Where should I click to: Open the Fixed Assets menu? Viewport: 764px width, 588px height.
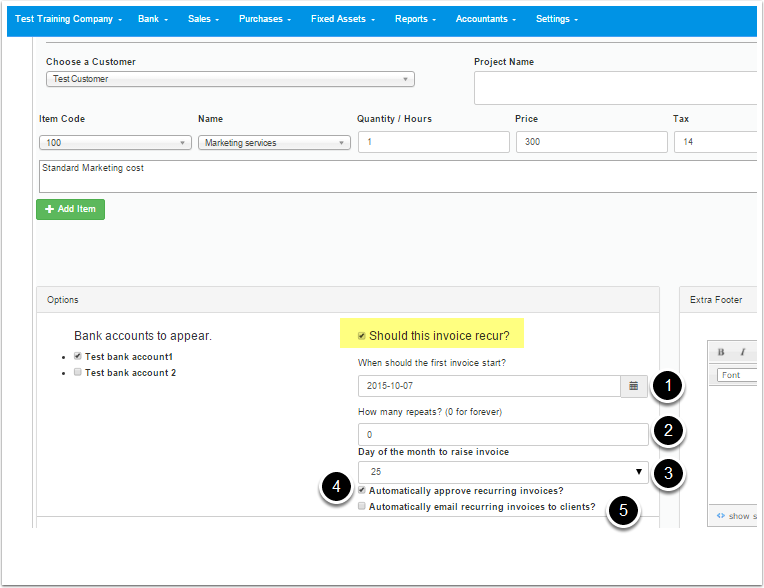click(343, 19)
